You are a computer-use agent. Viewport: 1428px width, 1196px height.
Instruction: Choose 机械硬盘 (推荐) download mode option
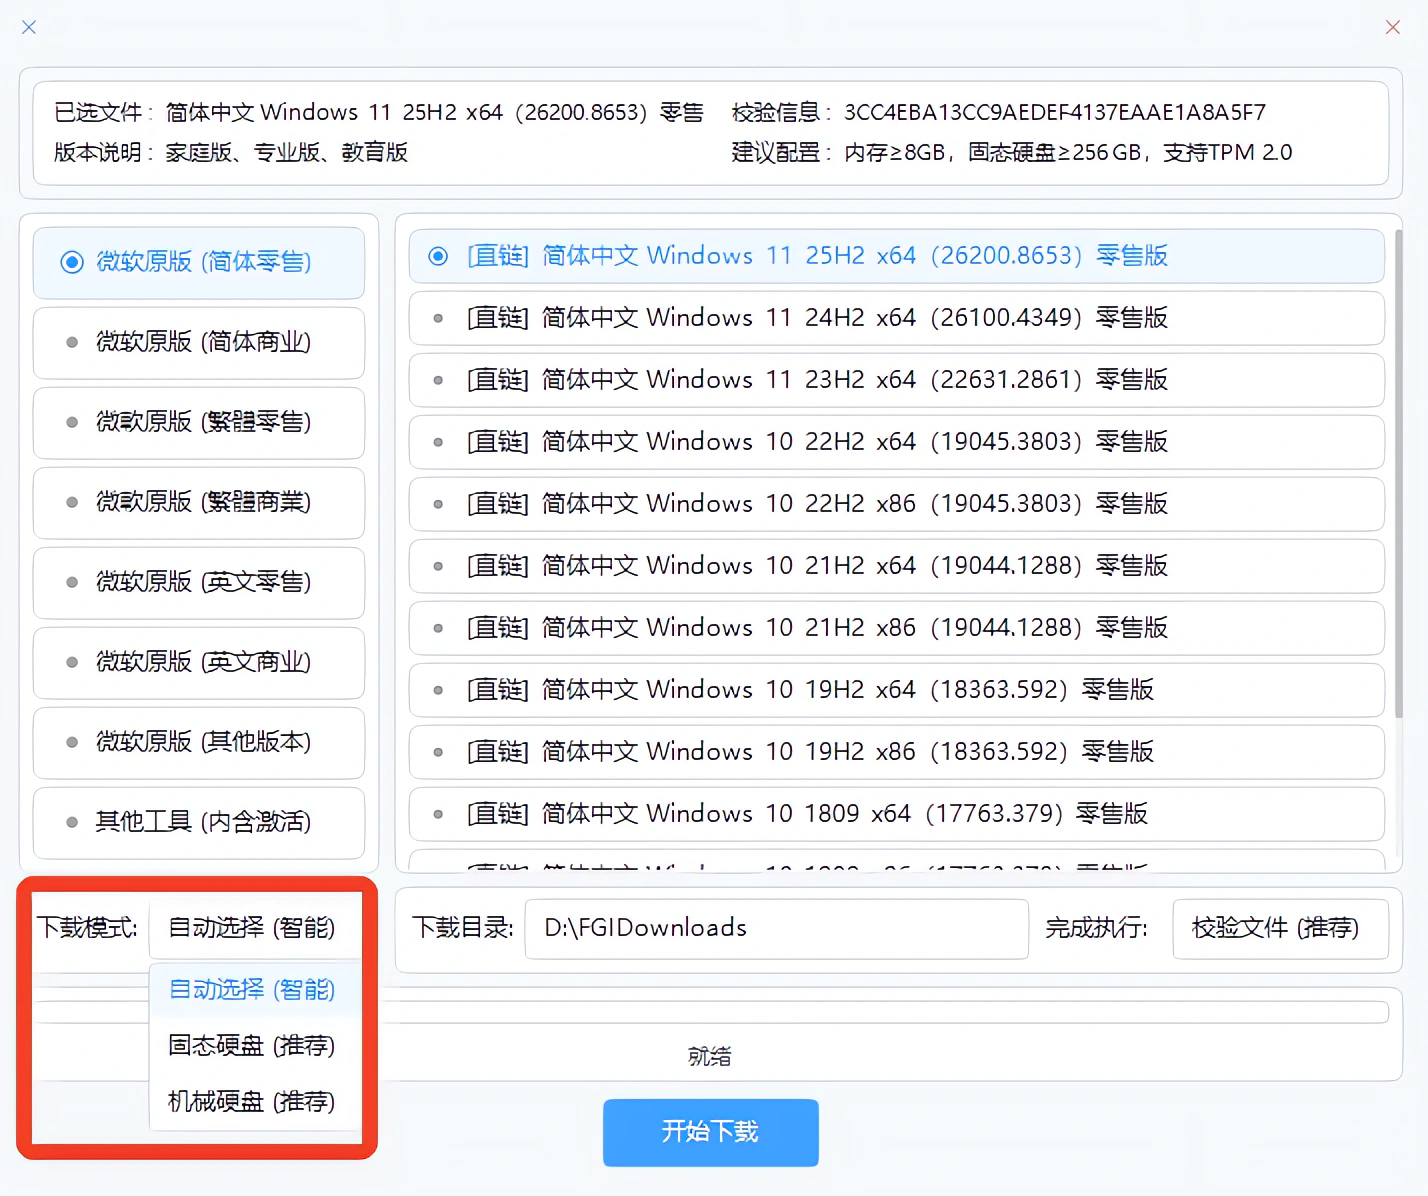click(255, 1102)
